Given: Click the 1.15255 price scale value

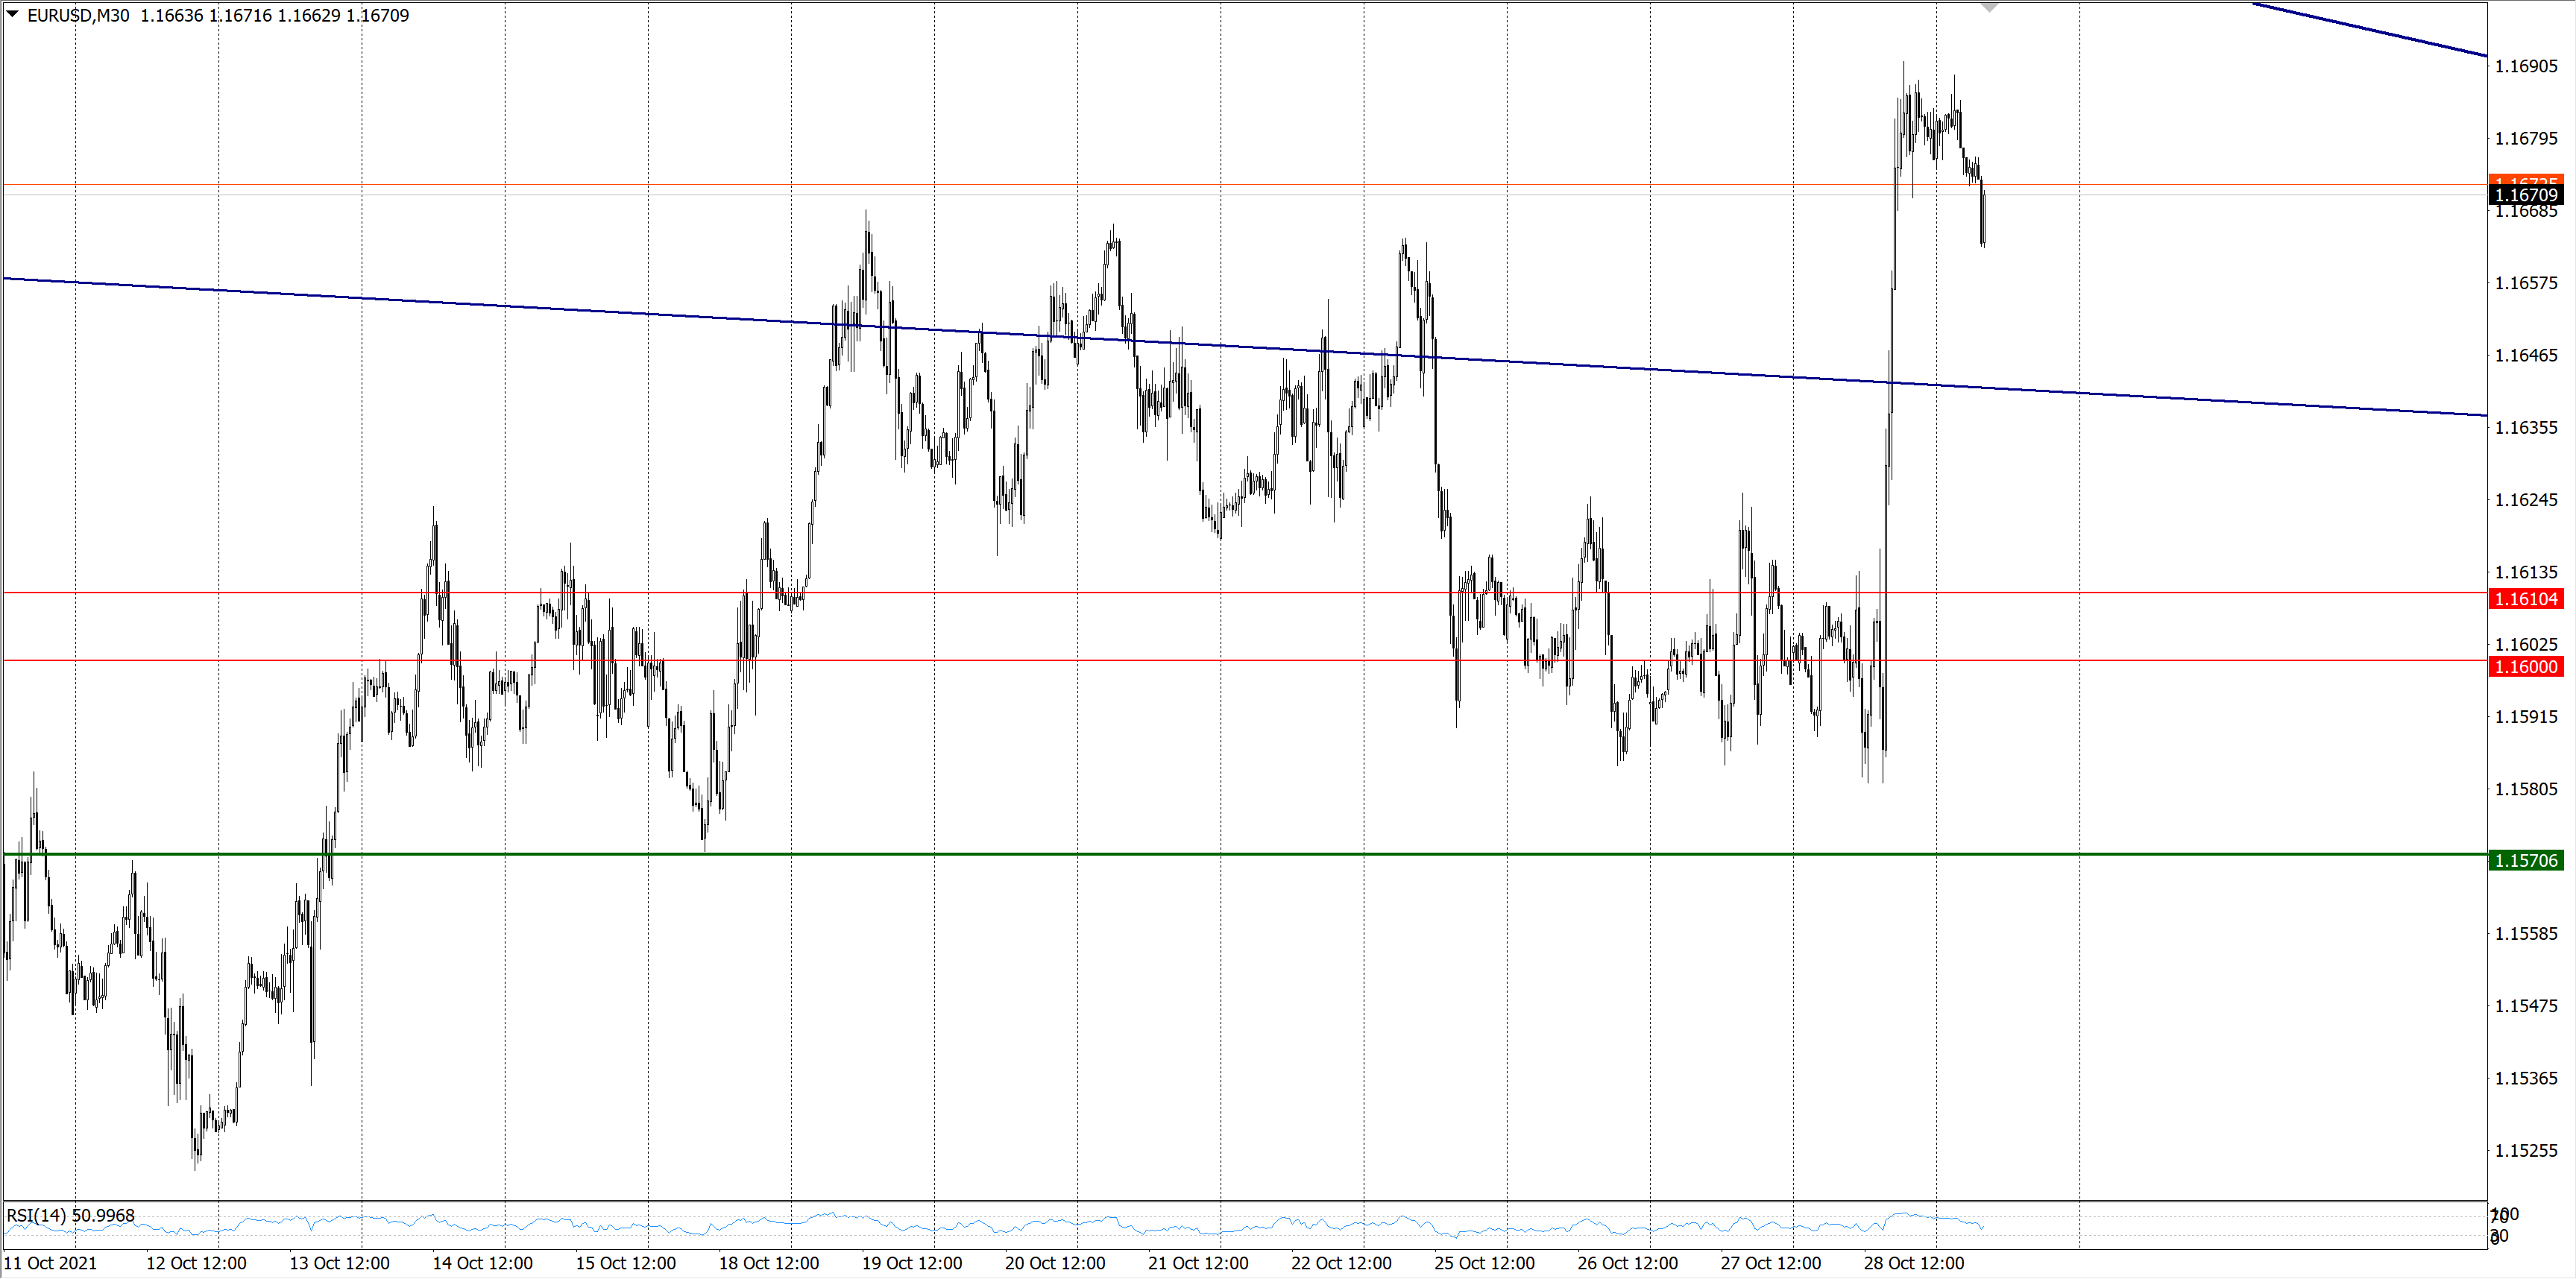Looking at the screenshot, I should tap(2525, 1150).
